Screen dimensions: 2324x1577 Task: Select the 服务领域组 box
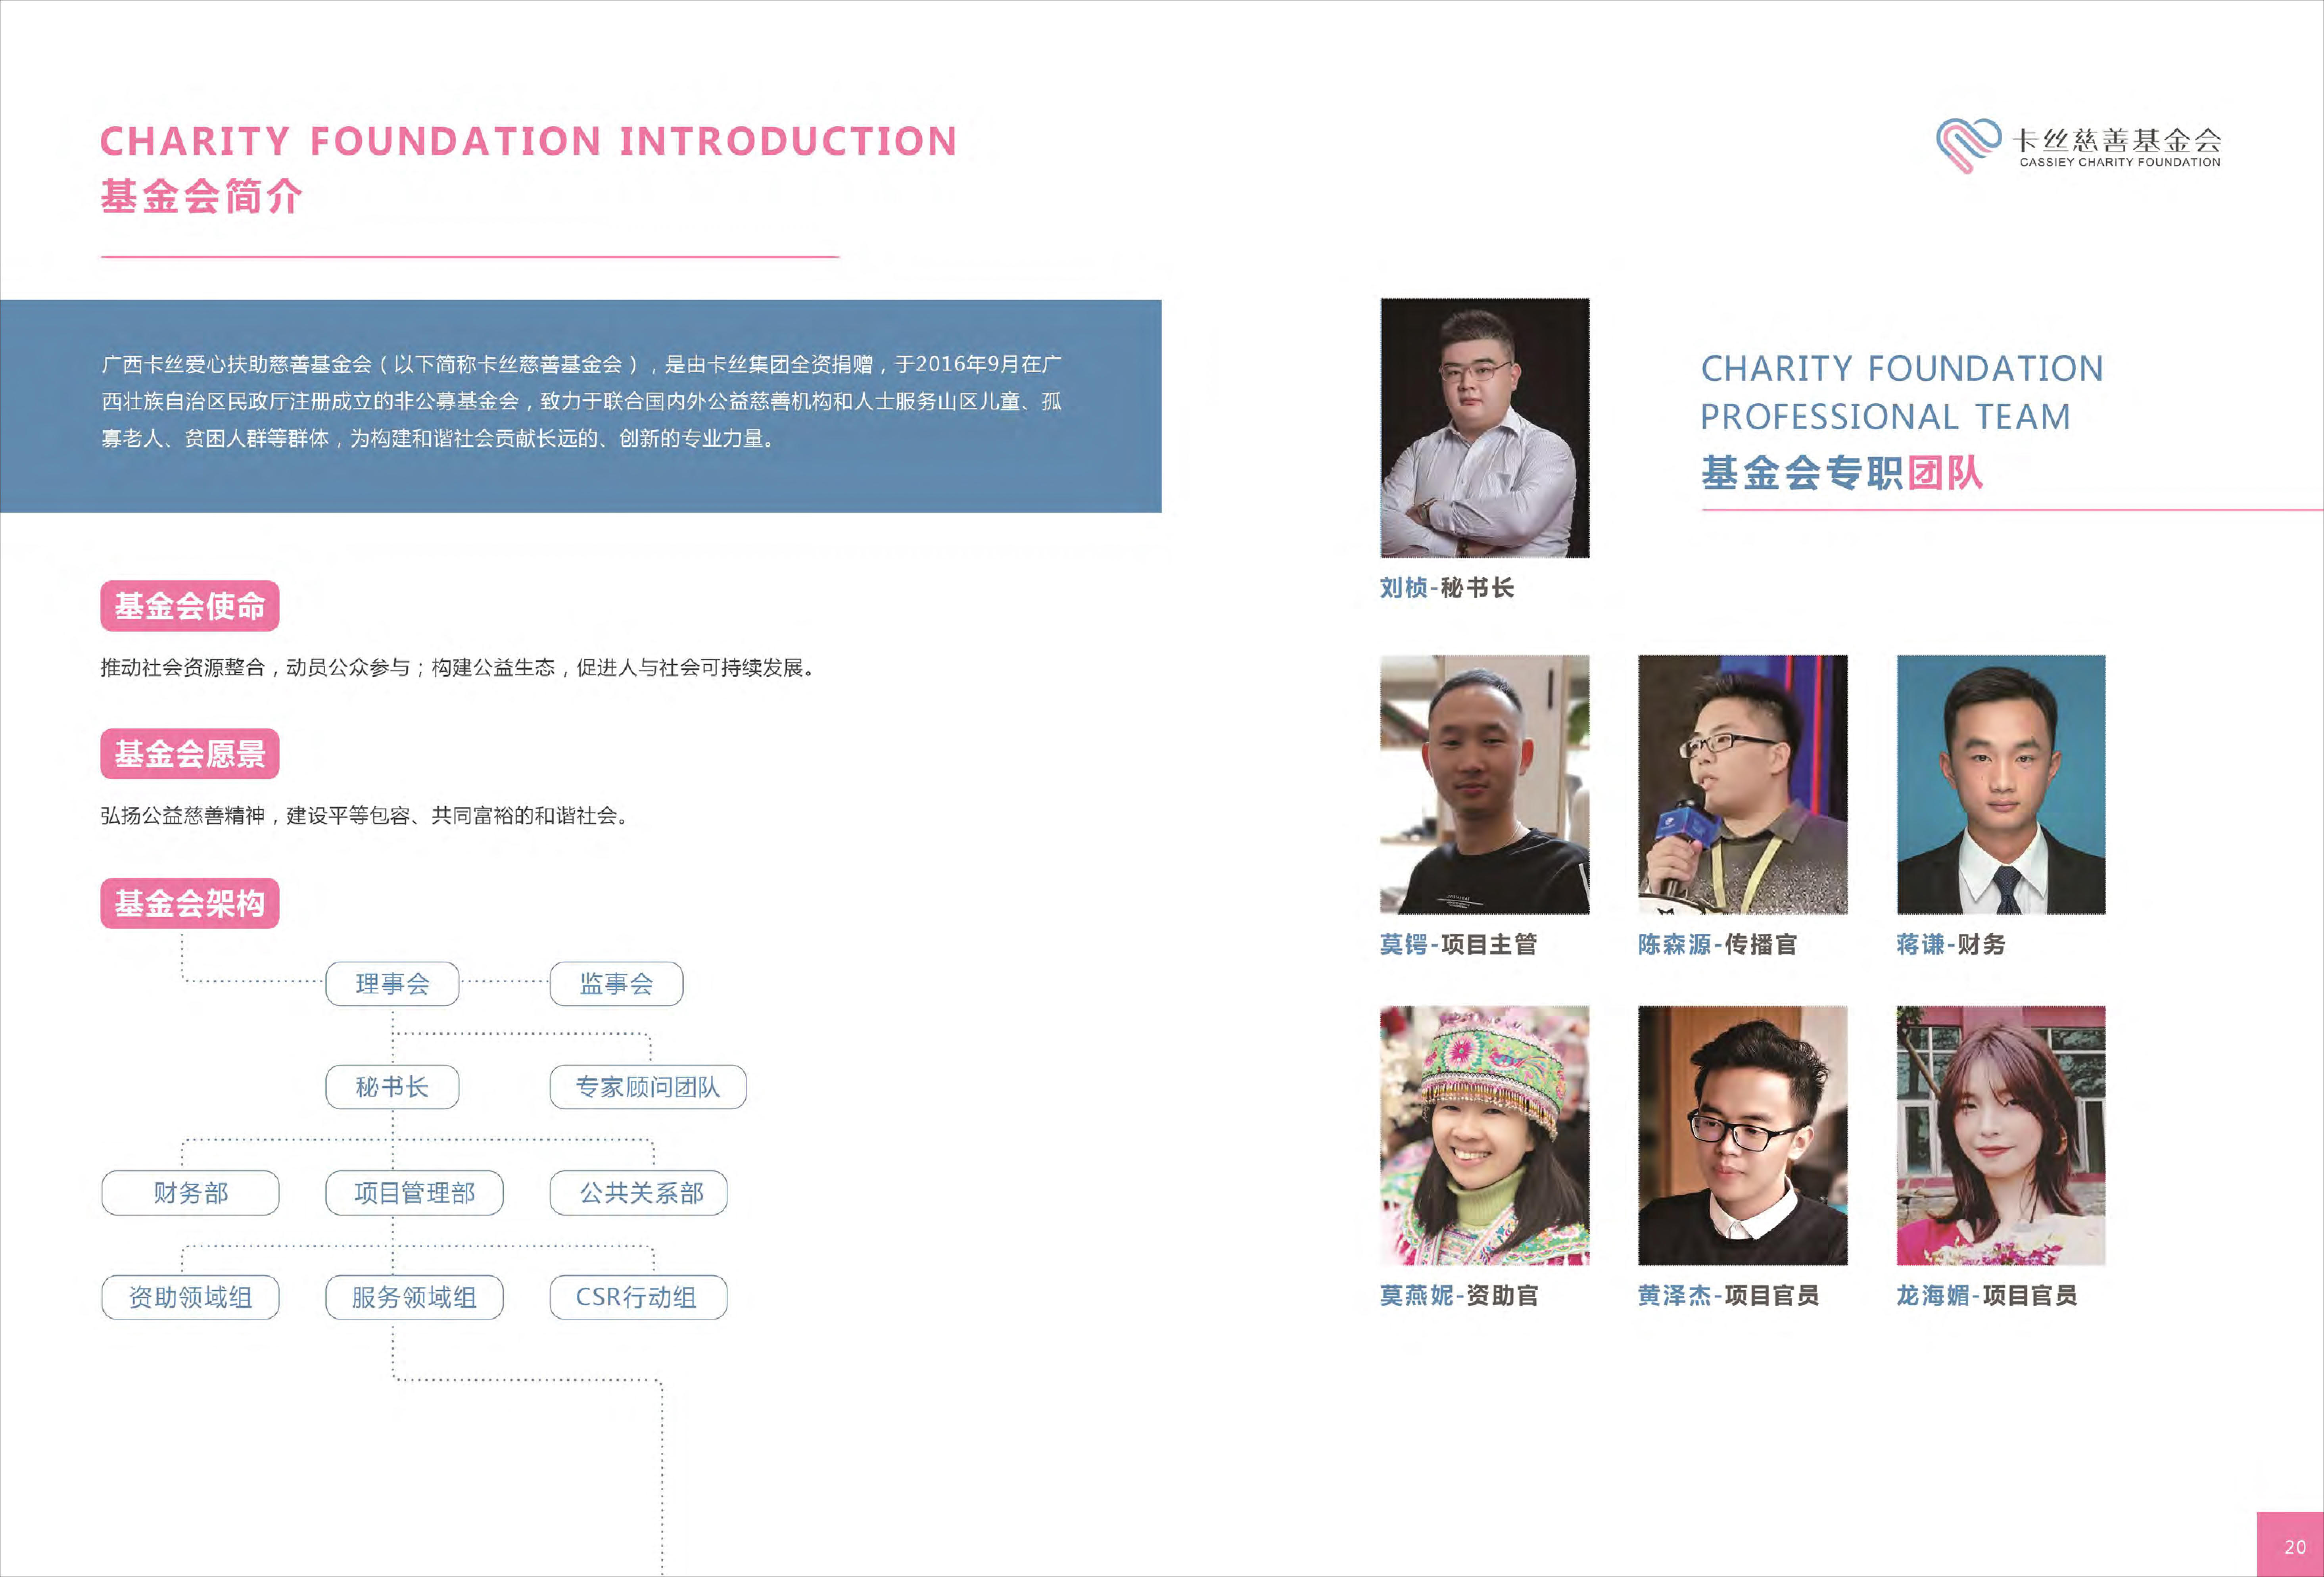(x=414, y=1297)
